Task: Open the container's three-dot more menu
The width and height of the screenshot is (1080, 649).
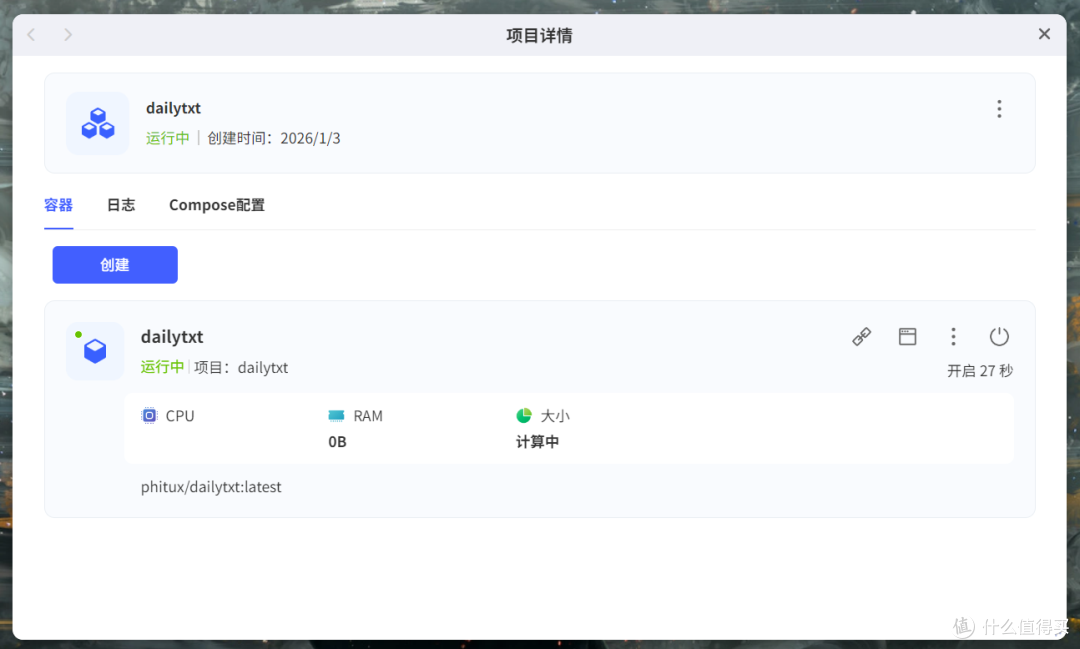Action: click(x=953, y=336)
